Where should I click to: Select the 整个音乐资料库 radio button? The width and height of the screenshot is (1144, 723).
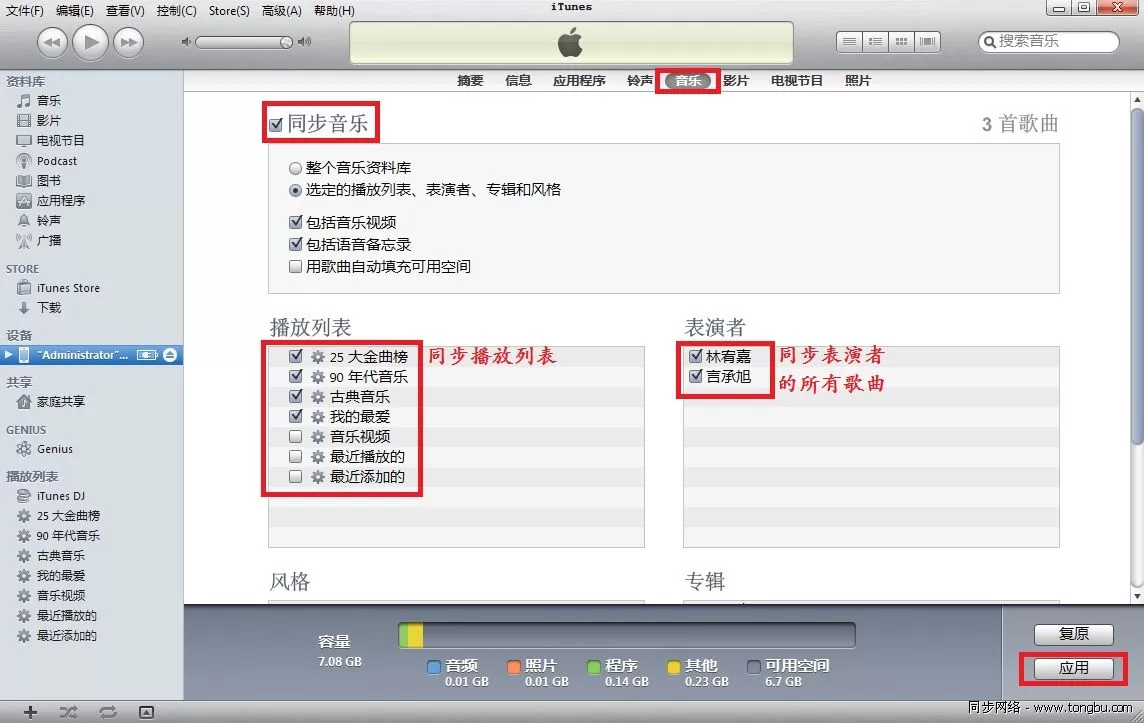[x=295, y=169]
